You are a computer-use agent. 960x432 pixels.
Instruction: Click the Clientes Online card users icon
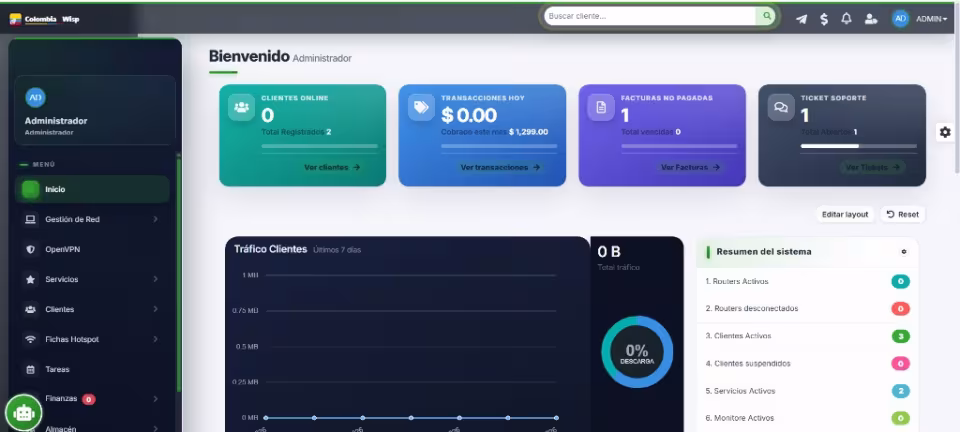coord(241,108)
